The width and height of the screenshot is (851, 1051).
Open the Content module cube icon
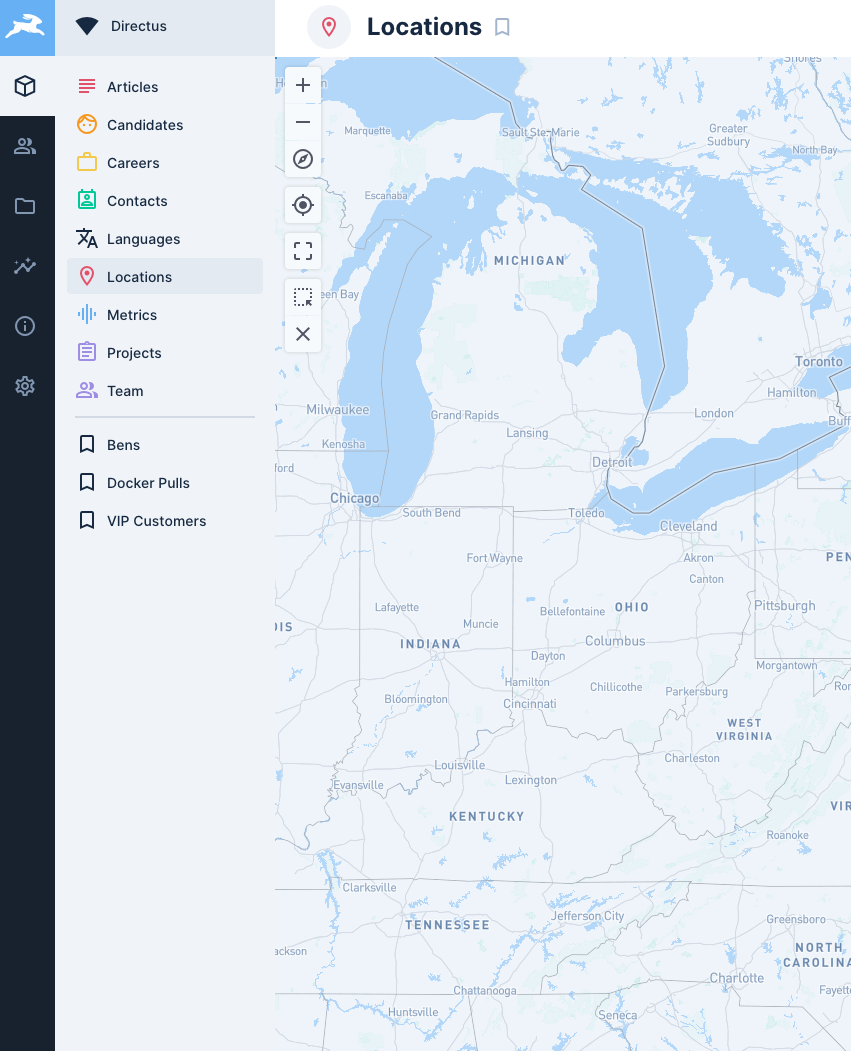25,86
